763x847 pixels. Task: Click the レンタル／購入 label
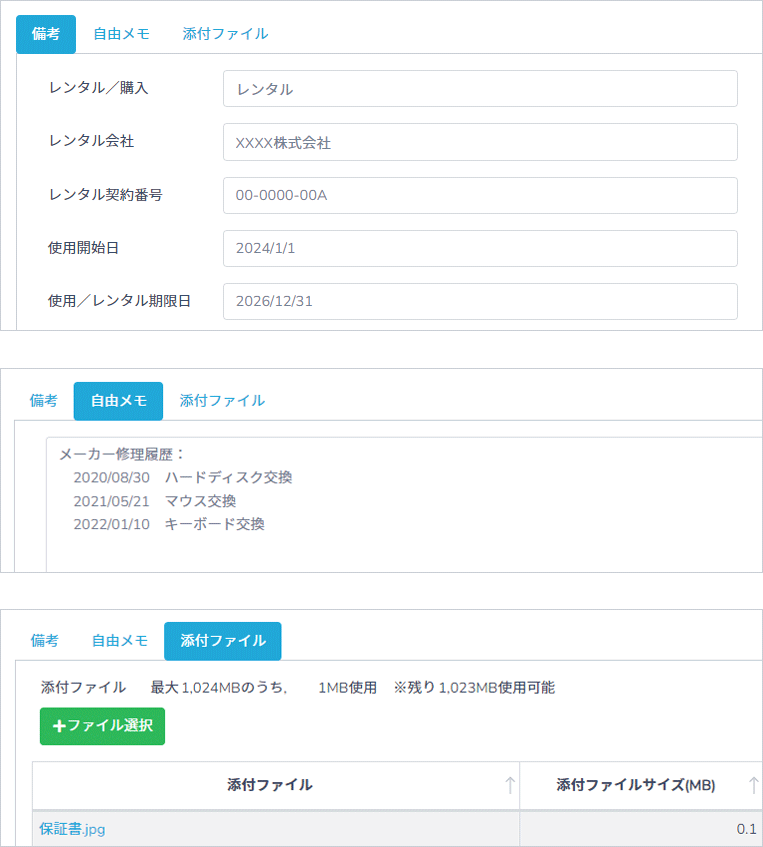pyautogui.click(x=98, y=88)
